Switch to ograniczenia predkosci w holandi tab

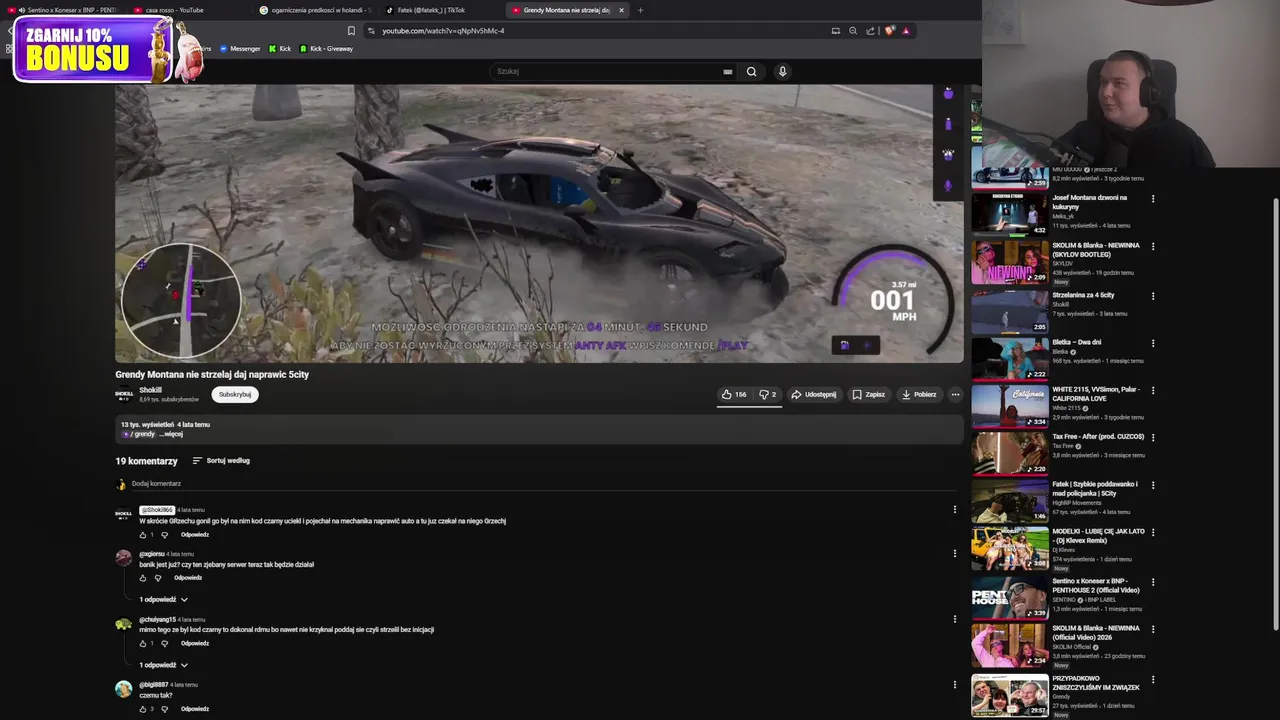[316, 10]
